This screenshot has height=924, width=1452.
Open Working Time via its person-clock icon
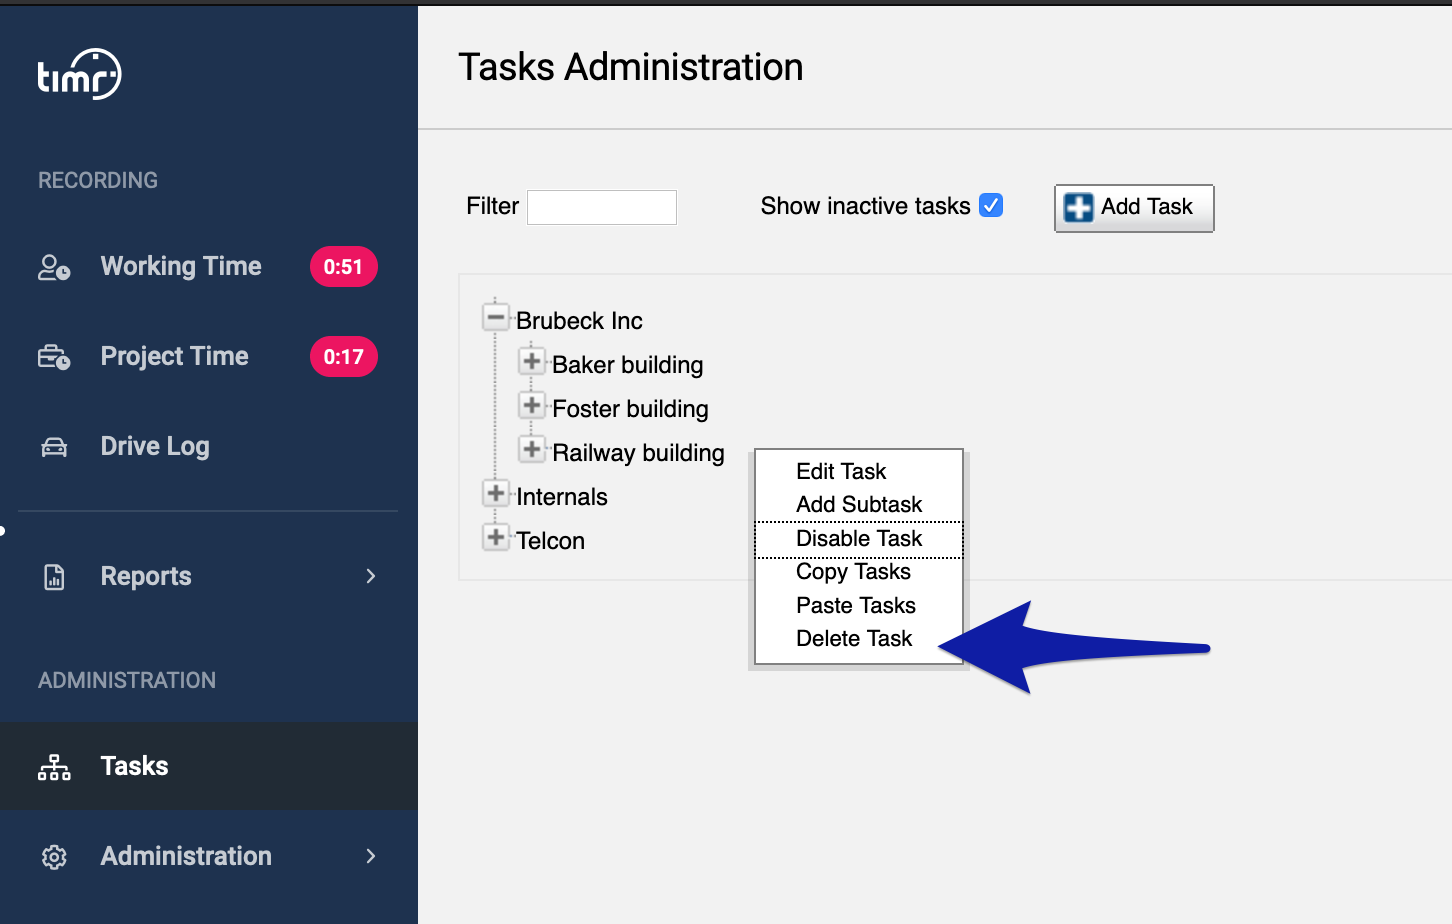(x=54, y=267)
